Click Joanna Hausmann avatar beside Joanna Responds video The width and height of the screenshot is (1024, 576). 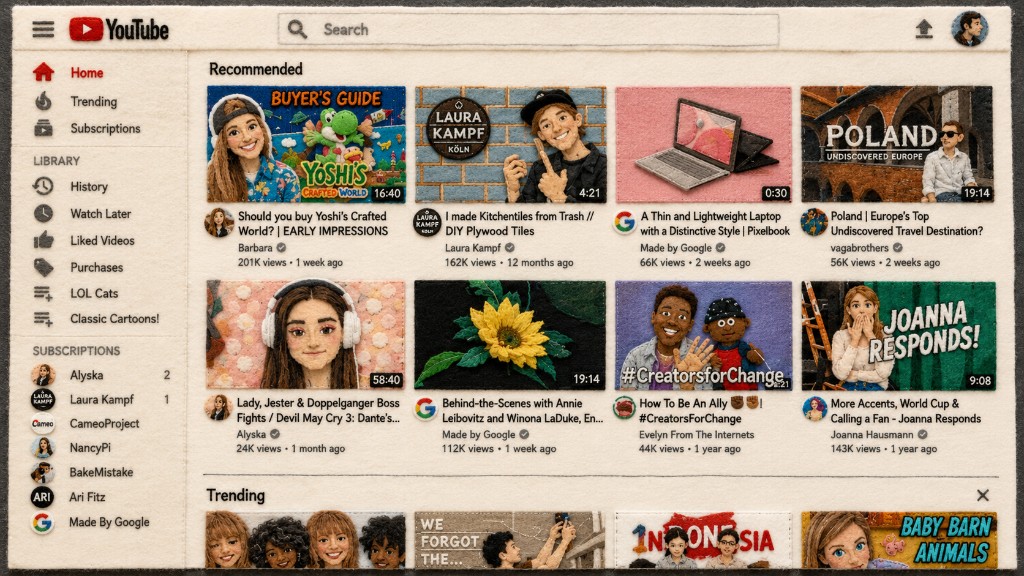(814, 409)
